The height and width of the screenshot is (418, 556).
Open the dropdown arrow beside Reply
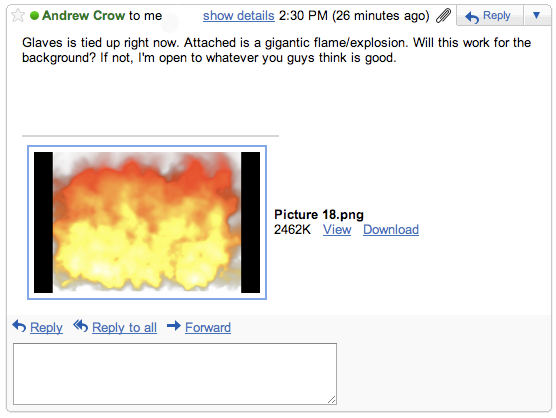click(536, 16)
